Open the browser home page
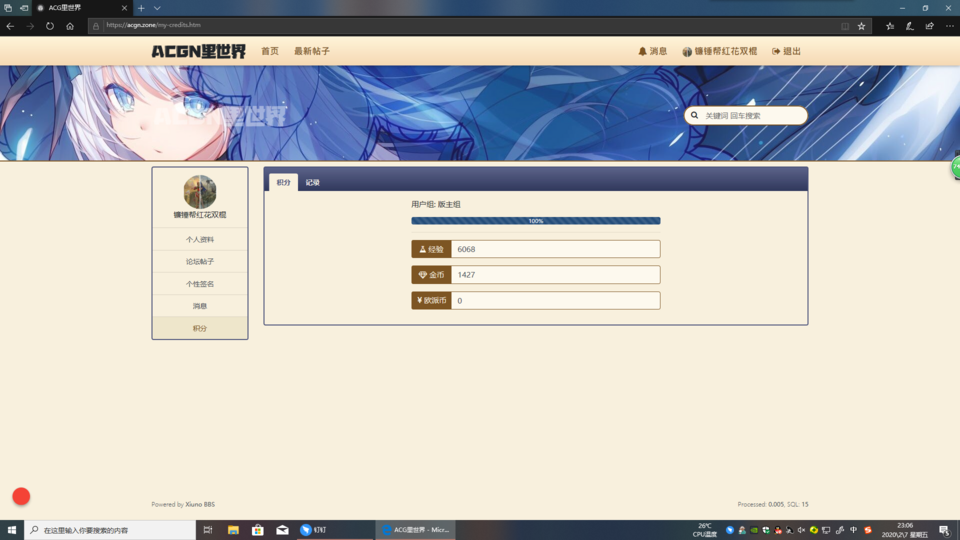Screen dimensions: 960x540 [70, 26]
